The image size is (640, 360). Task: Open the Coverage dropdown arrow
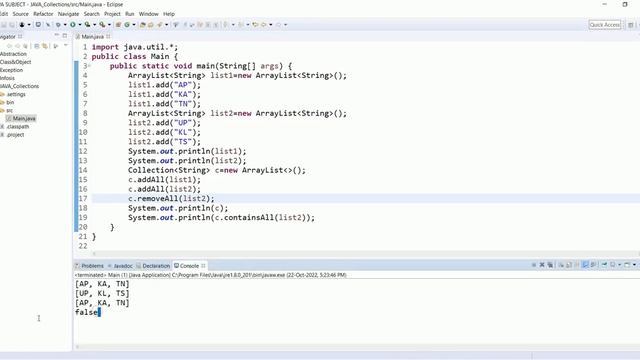[x=94, y=25]
